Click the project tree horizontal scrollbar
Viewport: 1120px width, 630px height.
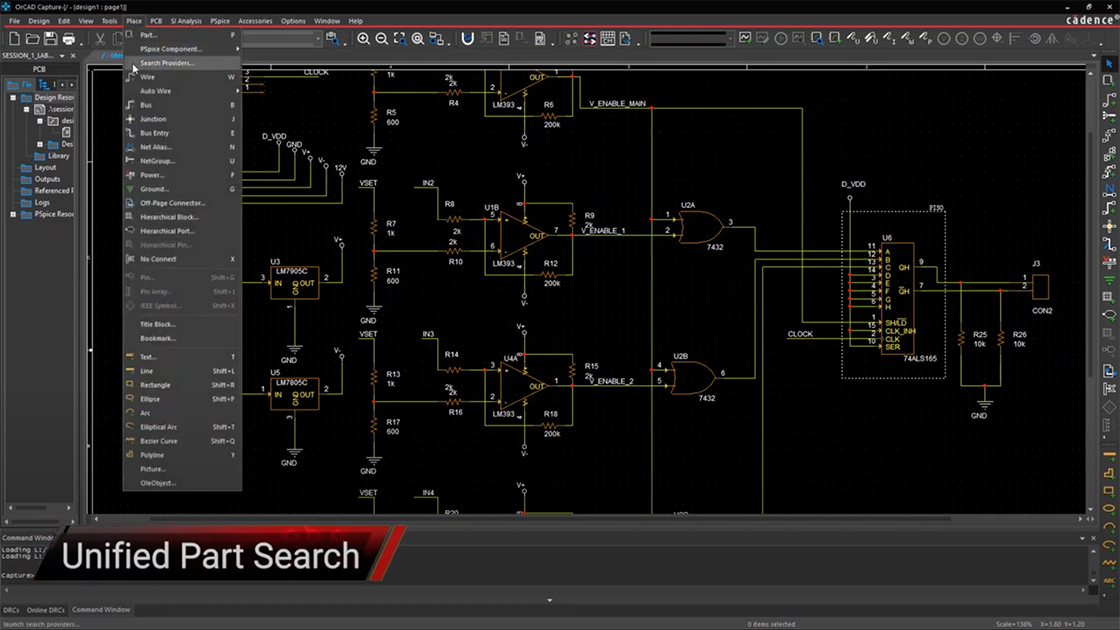coord(39,508)
